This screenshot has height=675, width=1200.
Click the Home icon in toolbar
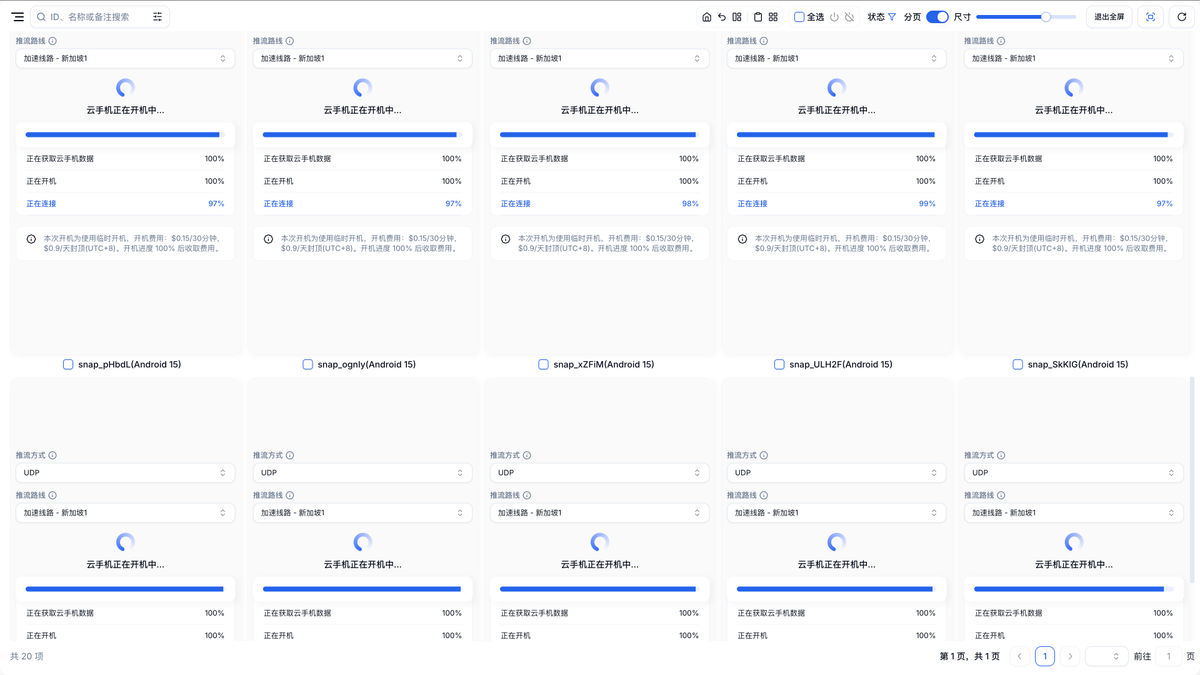point(707,17)
